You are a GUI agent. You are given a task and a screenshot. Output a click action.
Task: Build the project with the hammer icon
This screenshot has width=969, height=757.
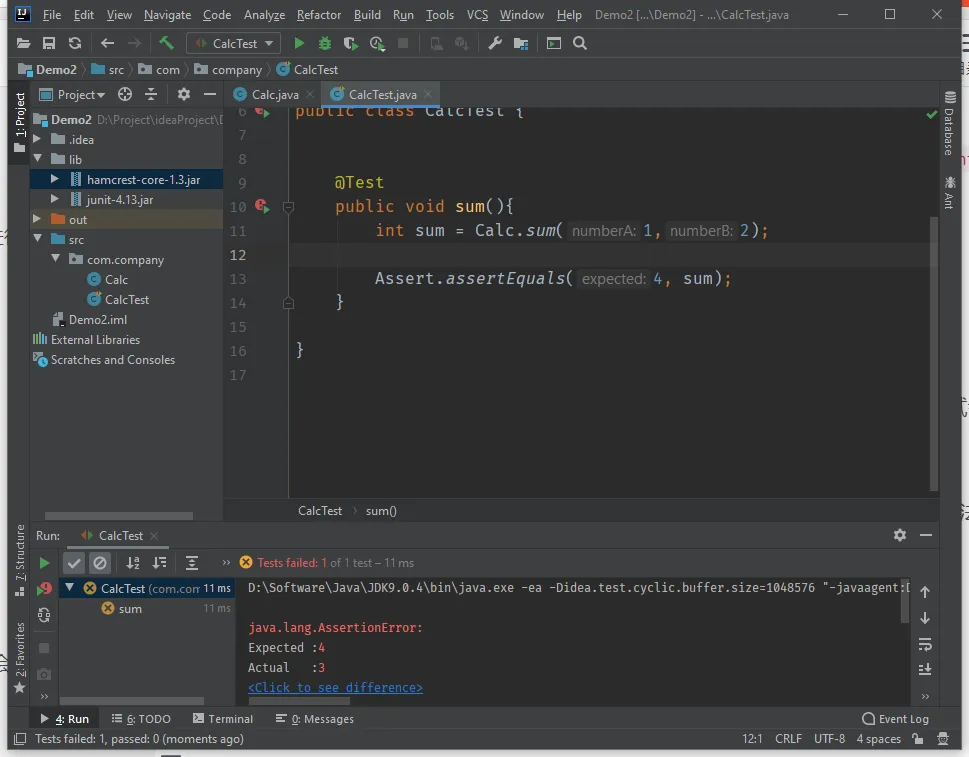coord(167,43)
